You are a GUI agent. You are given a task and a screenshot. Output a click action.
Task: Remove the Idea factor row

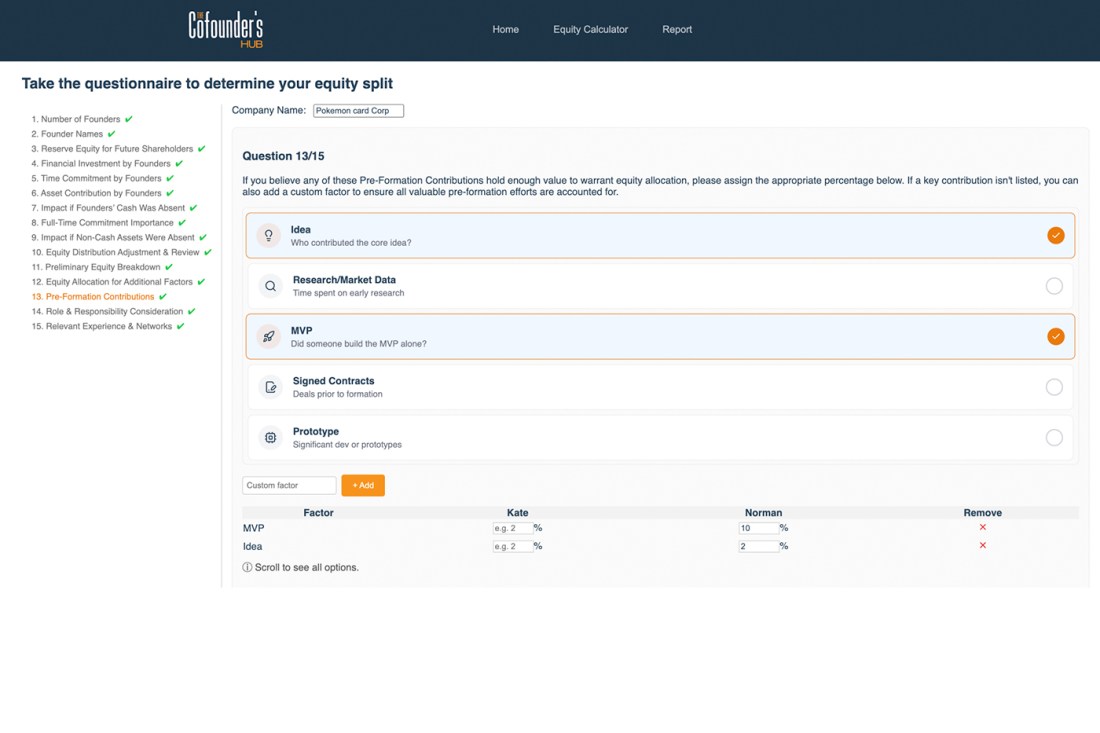982,546
